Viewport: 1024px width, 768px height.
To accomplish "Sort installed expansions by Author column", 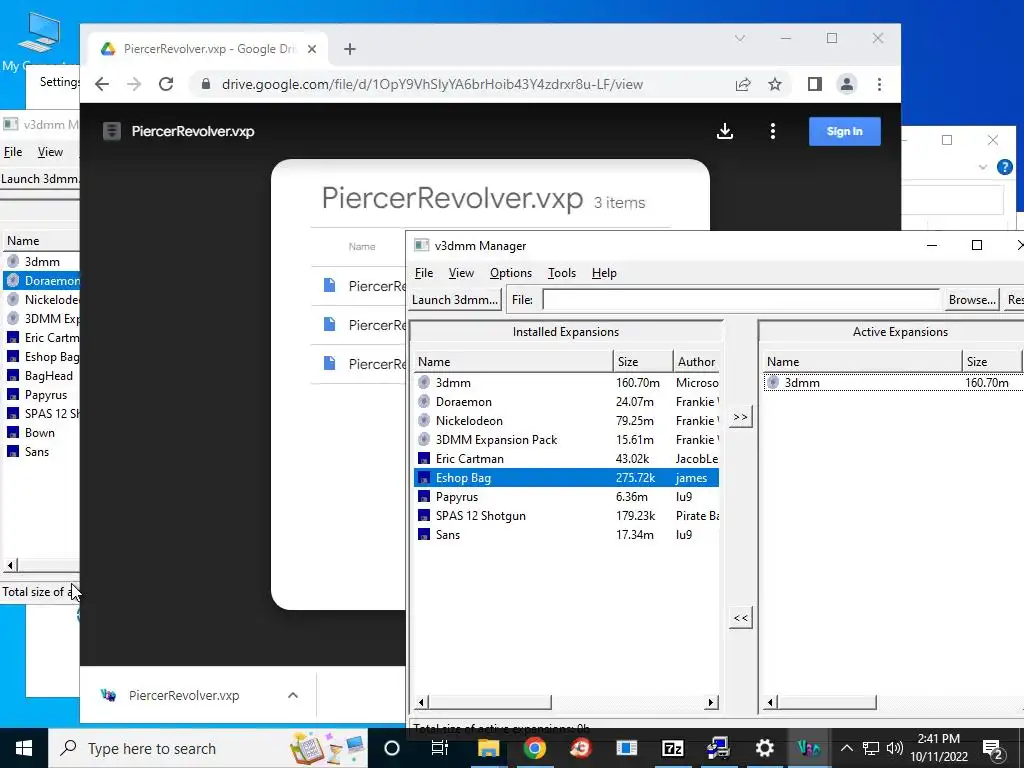I will [696, 362].
